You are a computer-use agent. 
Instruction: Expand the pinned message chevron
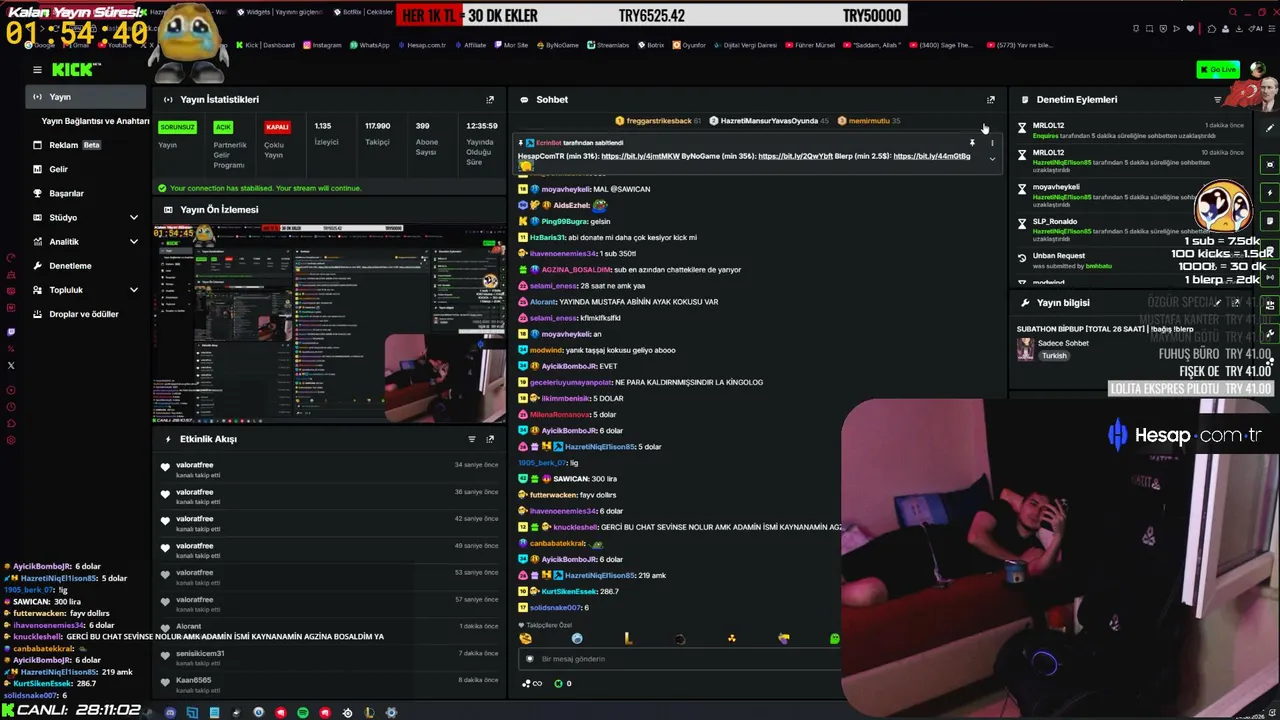(992, 159)
